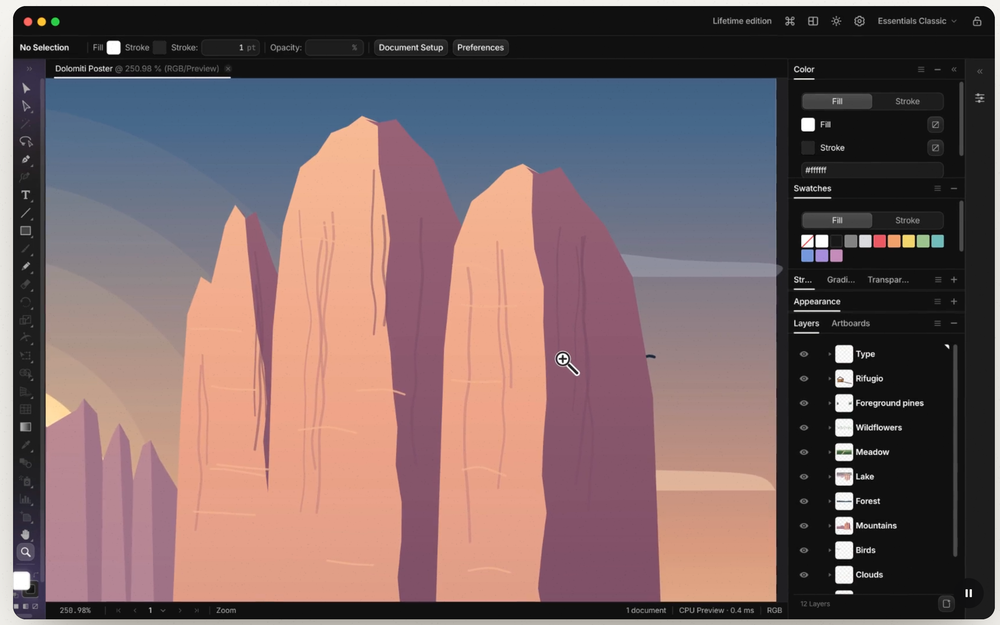Select the Rotate tool
Viewport: 1000px width, 625px height.
pyautogui.click(x=26, y=302)
